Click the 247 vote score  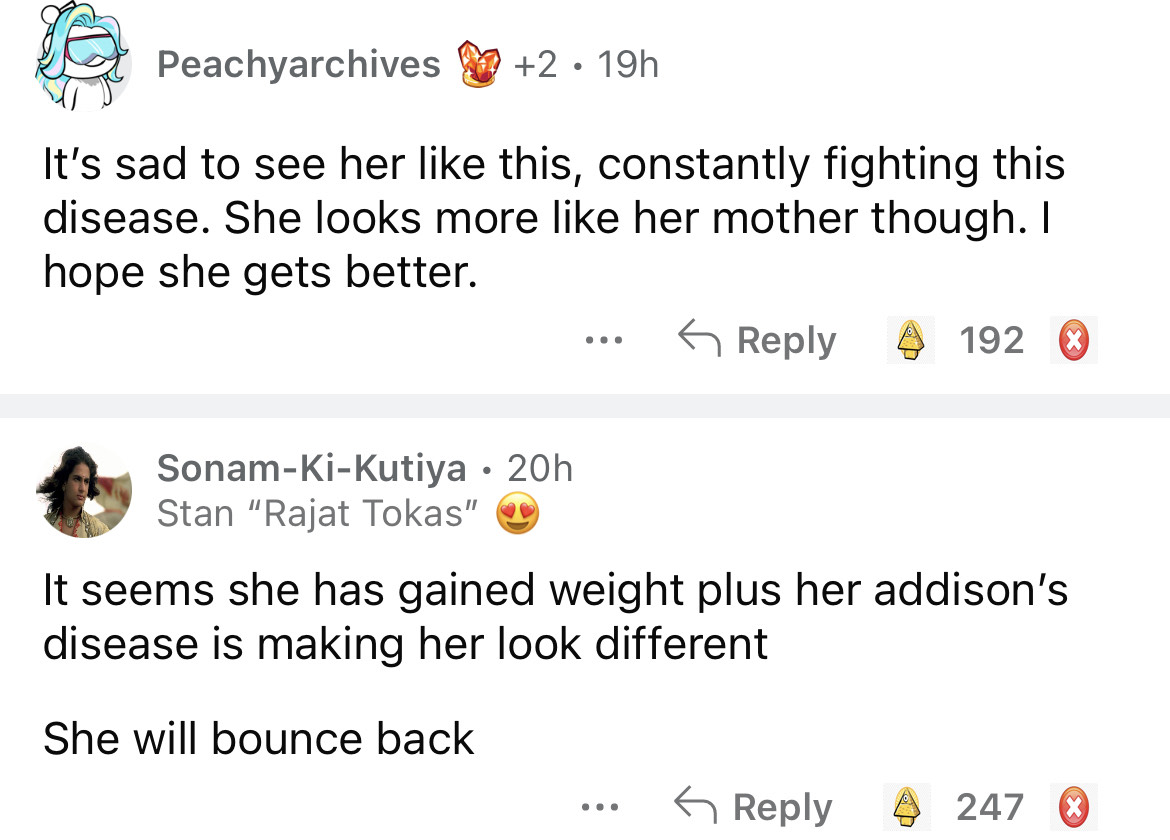[989, 806]
